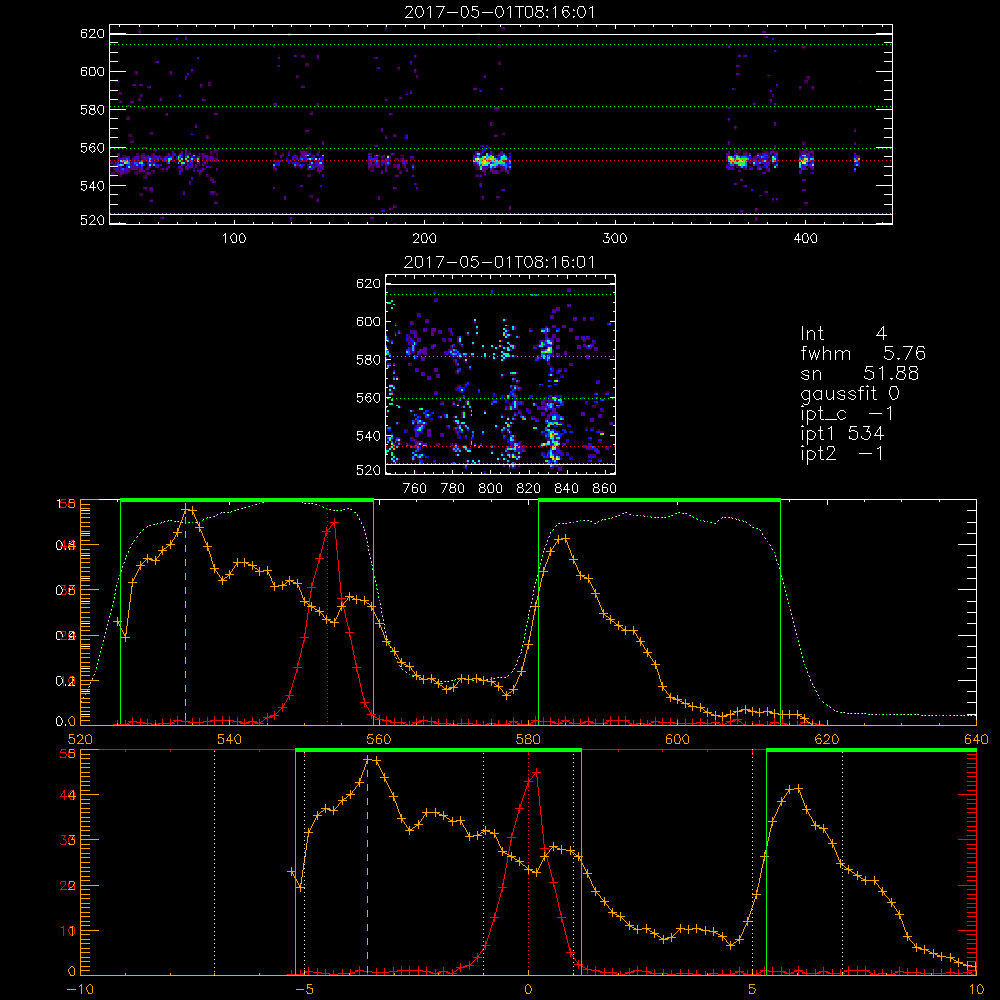Click x-axis label 200 on top spectrogram
1000x1000 pixels.
pos(424,239)
